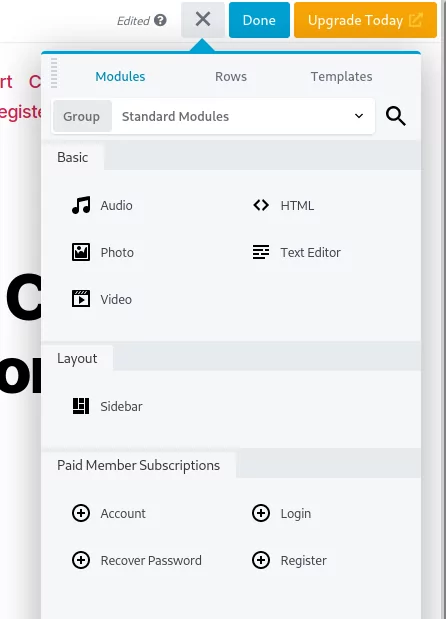Choose the Text Editor module icon
The height and width of the screenshot is (619, 446).
(261, 252)
